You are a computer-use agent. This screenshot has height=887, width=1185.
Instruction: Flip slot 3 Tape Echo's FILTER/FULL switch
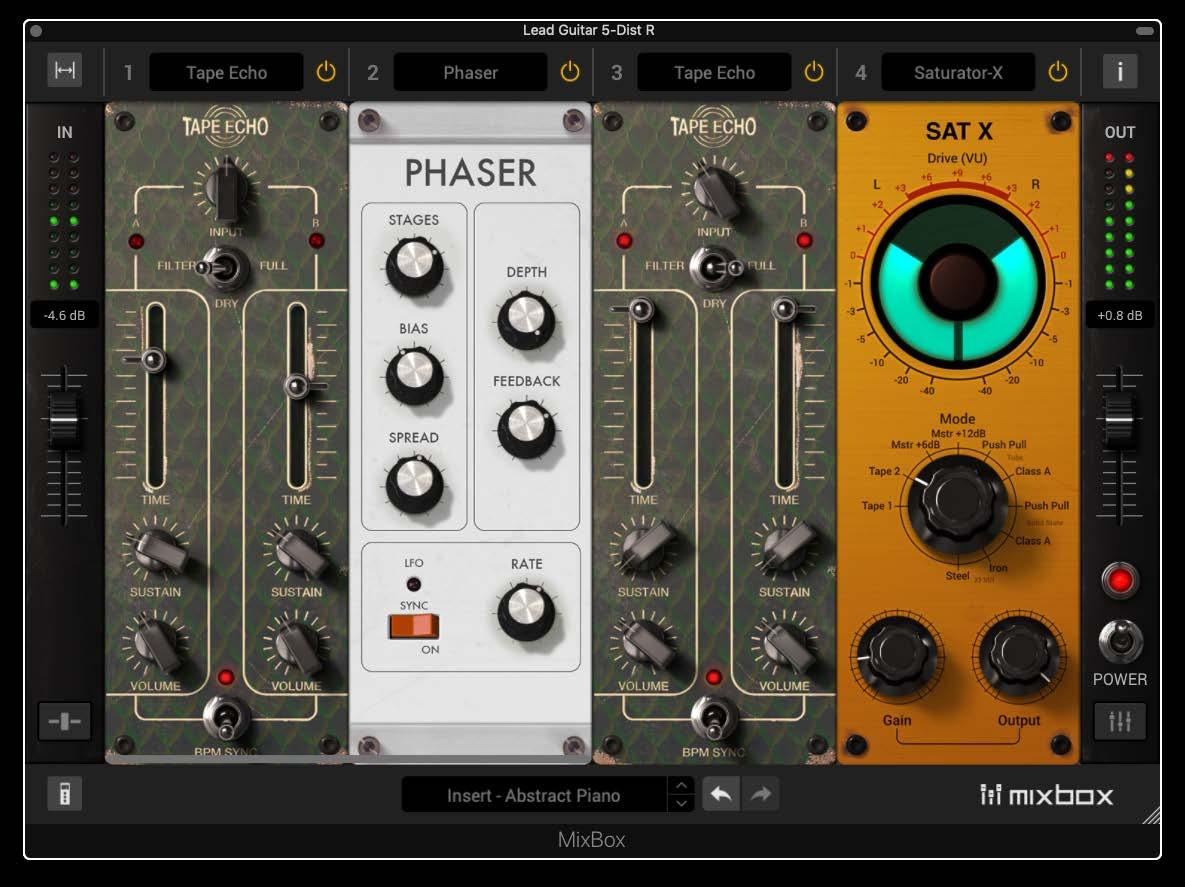point(716,267)
